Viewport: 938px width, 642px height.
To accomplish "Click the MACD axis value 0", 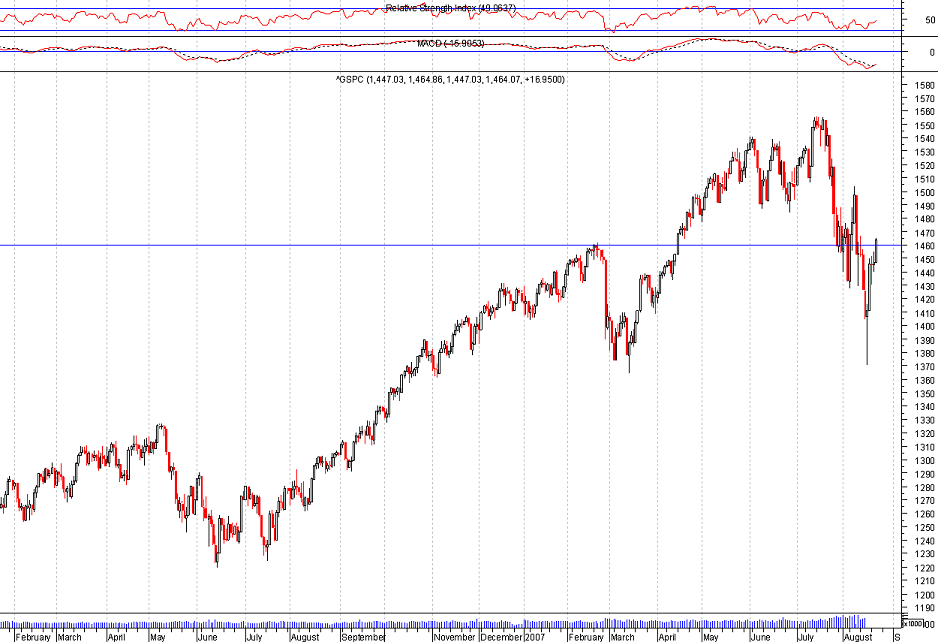I will pos(932,52).
